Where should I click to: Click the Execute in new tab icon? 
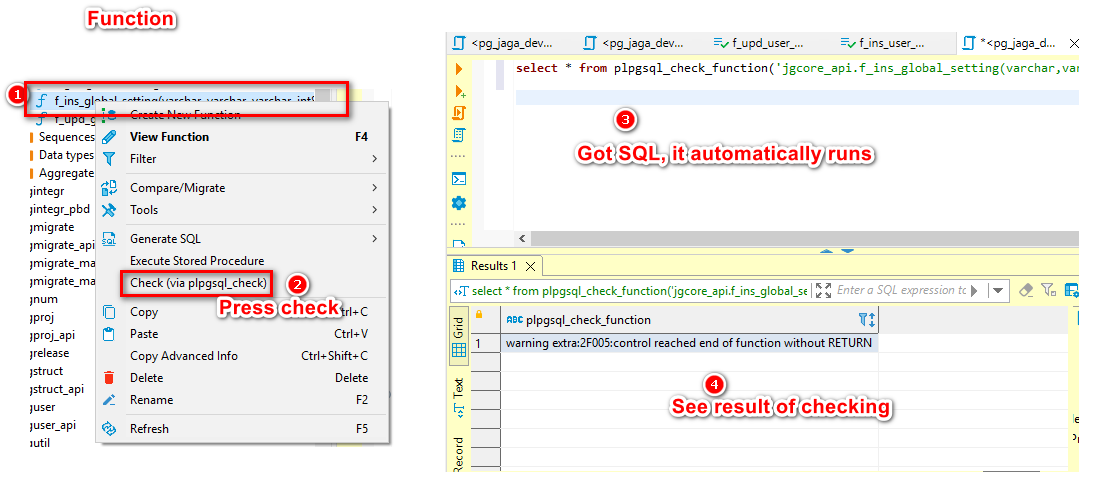pos(459,91)
